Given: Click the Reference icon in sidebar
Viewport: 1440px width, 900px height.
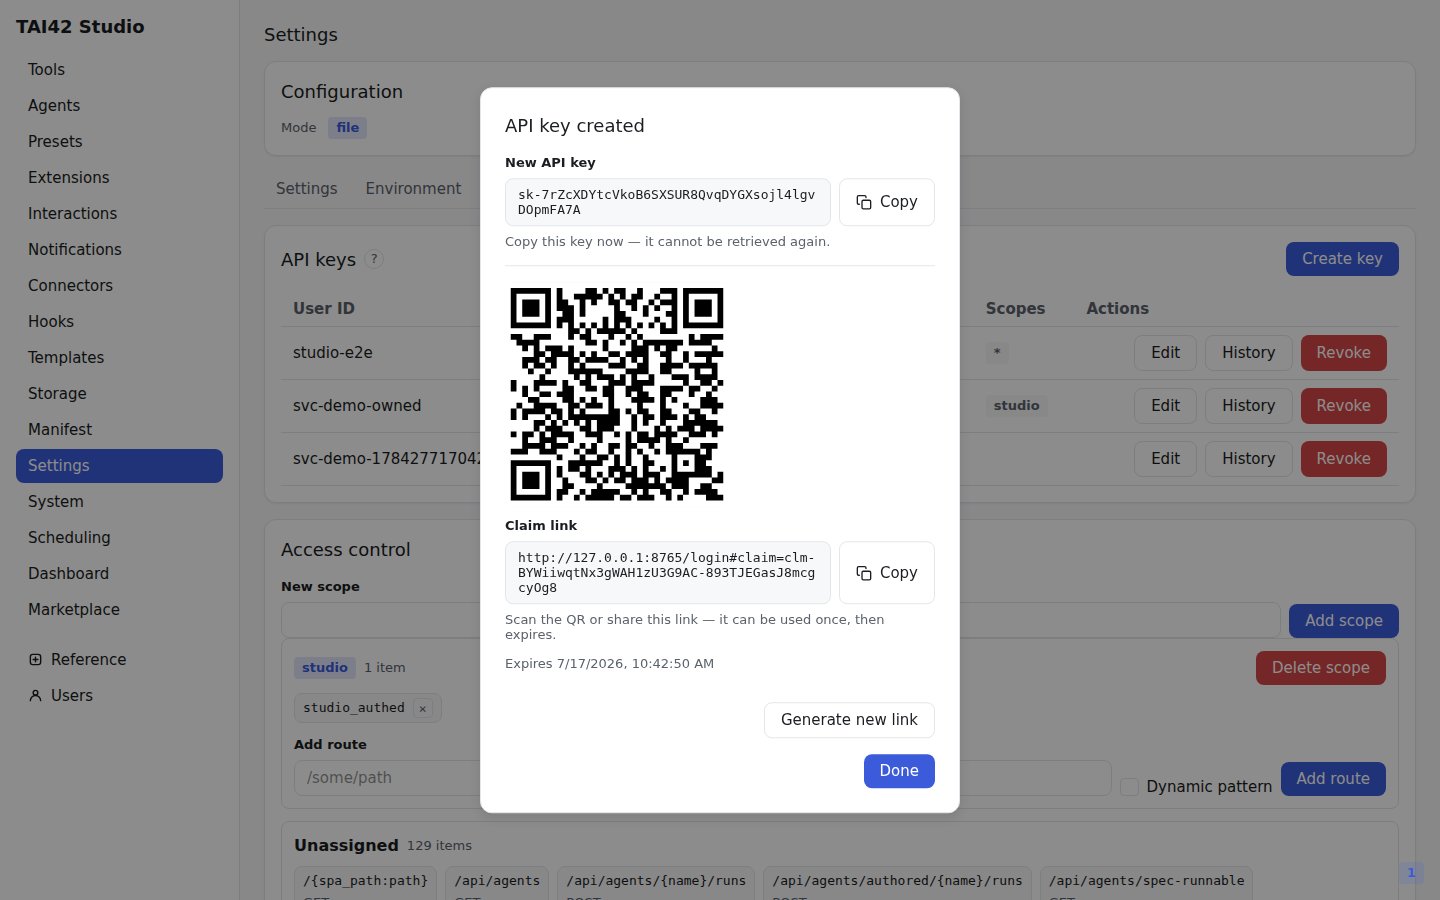Looking at the screenshot, I should coord(36,660).
